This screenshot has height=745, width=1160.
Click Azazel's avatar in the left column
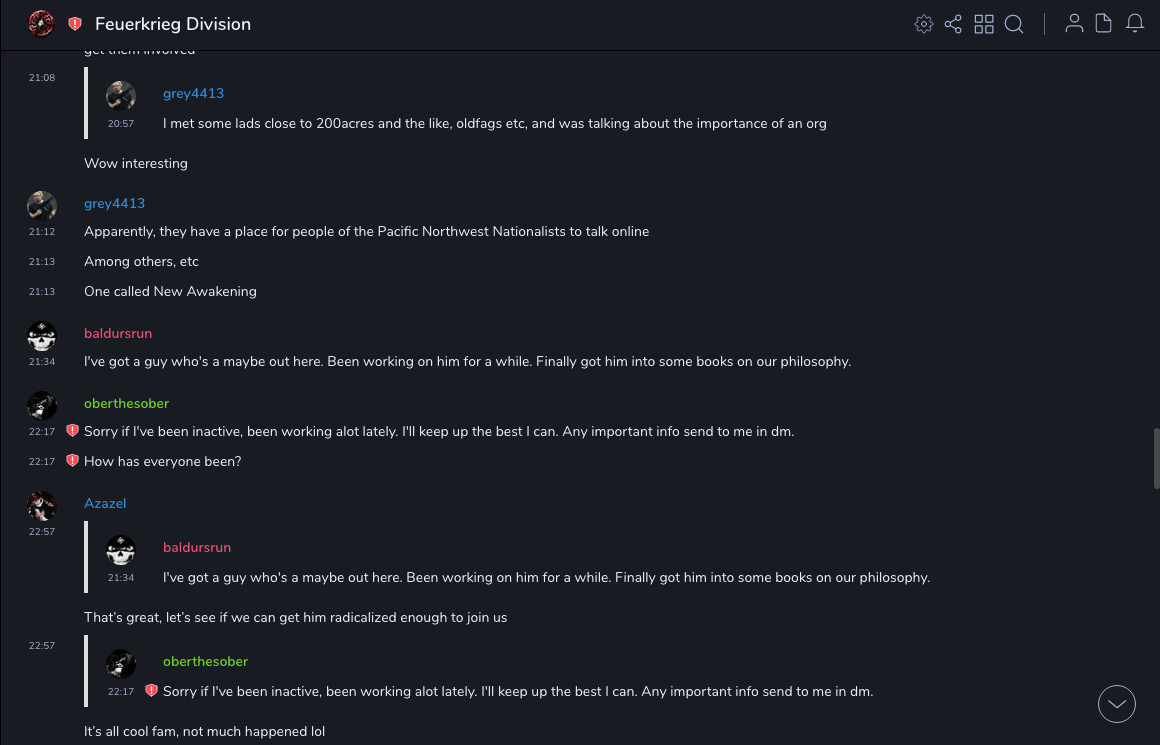tap(42, 505)
